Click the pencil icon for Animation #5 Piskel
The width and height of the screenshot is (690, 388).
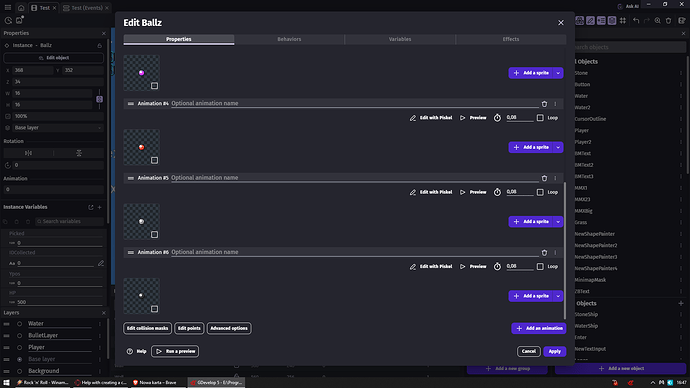point(413,192)
